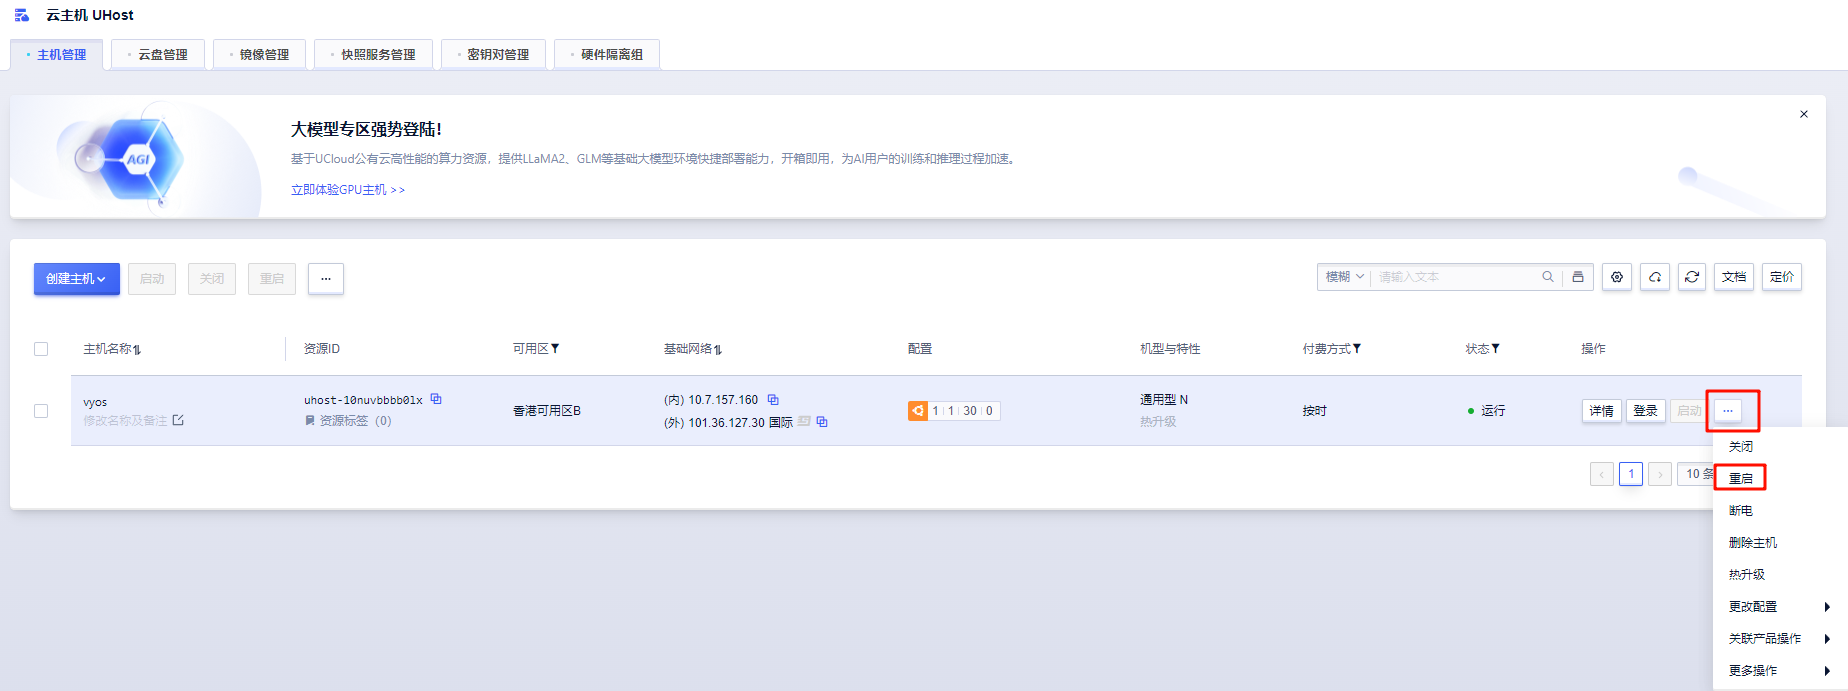
Task: Switch to 密钥对管理 tab
Action: [x=493, y=55]
